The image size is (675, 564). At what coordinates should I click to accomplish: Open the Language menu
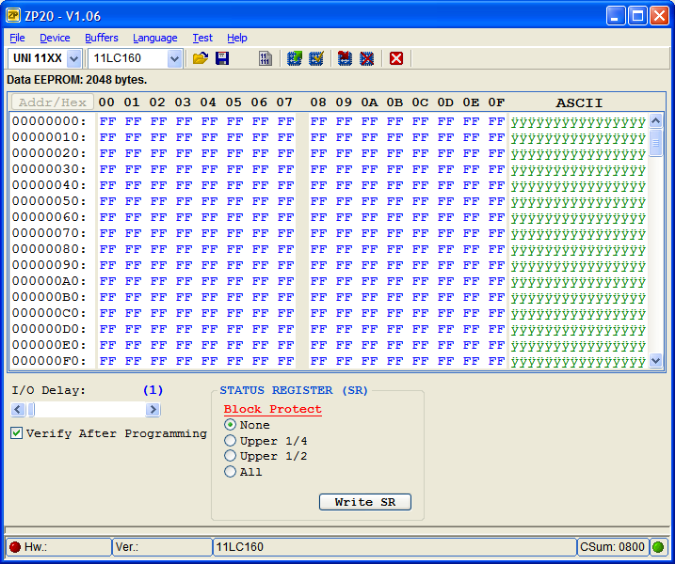[x=155, y=38]
